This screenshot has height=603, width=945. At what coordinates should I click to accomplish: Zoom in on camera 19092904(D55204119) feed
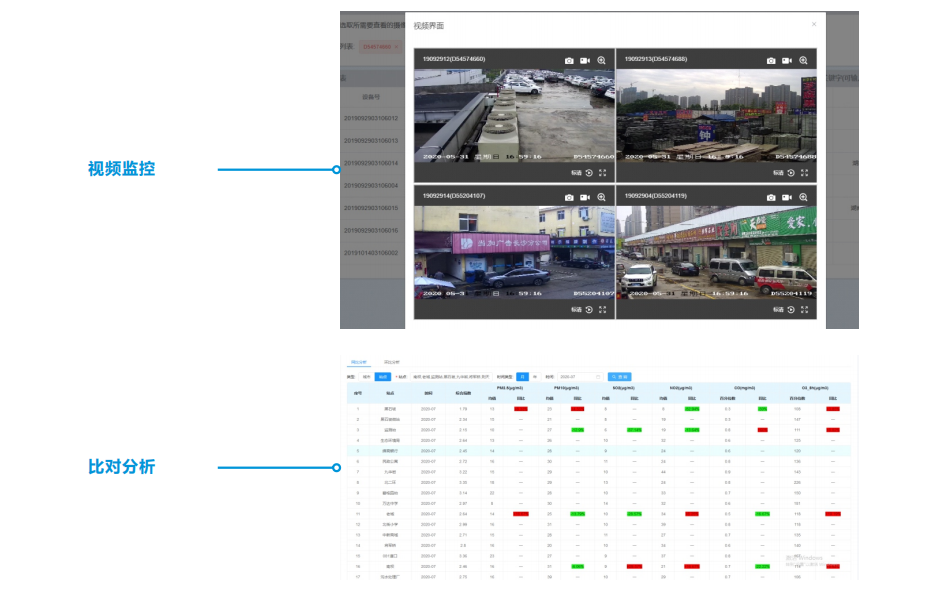click(x=803, y=197)
